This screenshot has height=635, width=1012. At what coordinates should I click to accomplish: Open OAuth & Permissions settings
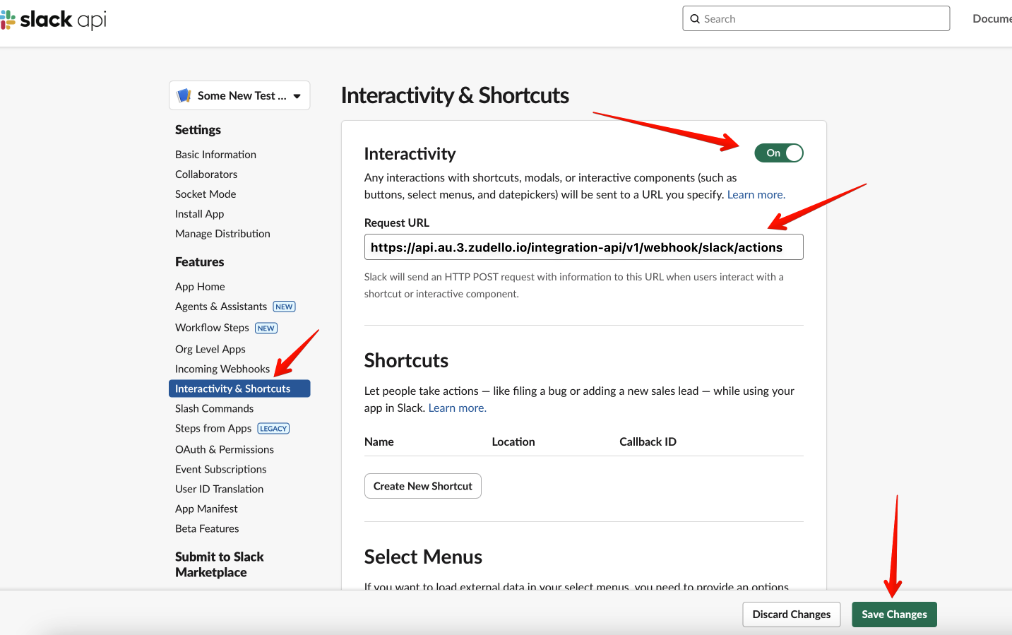click(224, 450)
